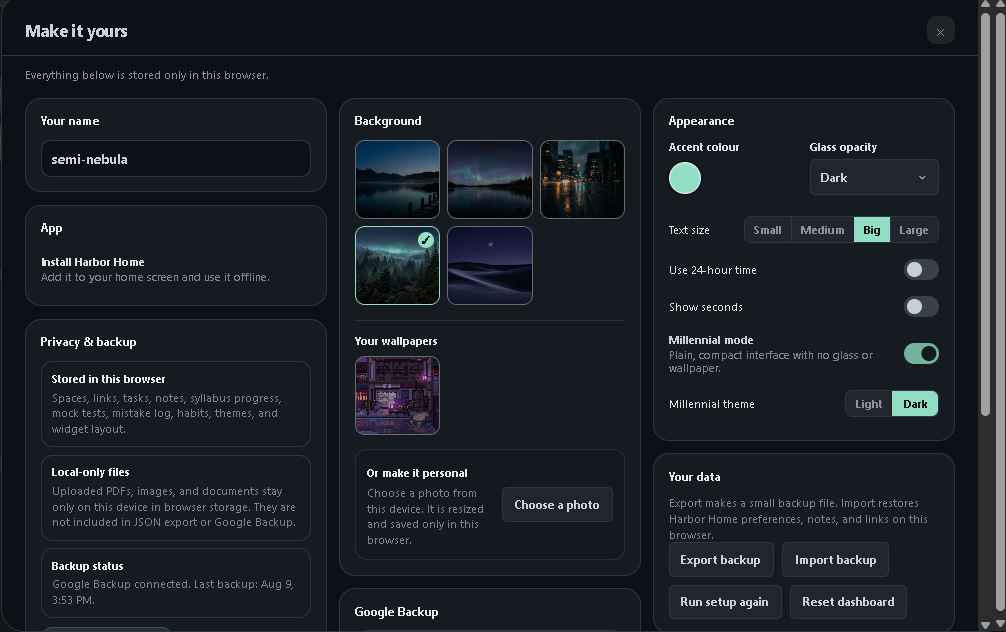Set text size to Large
1006x632 pixels.
point(914,230)
